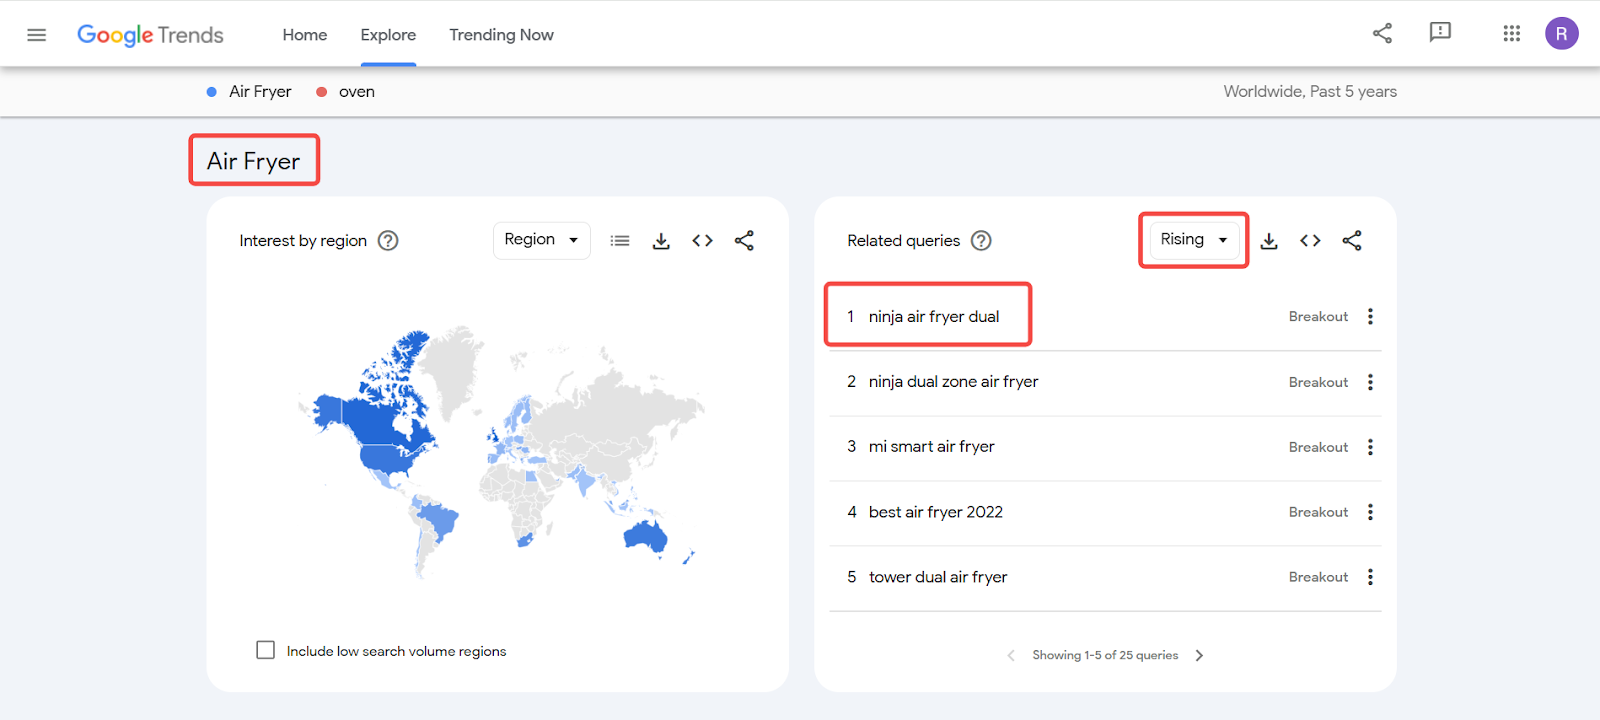
Task: Click Australia on the world map
Action: [x=645, y=538]
